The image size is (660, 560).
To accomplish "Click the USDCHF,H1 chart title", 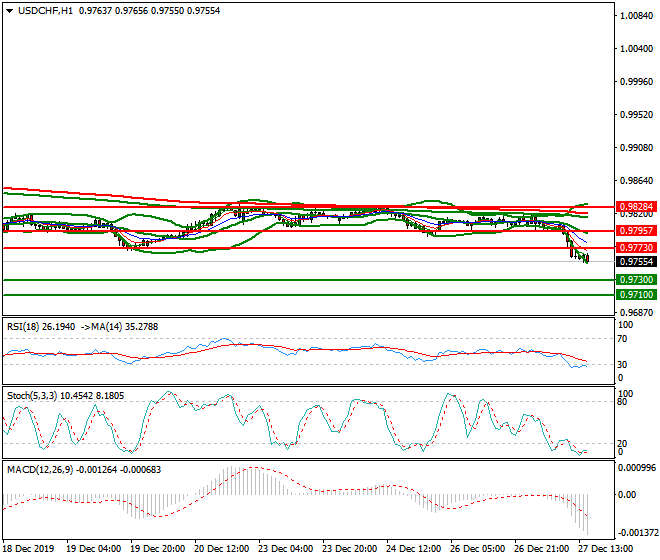I will (45, 10).
